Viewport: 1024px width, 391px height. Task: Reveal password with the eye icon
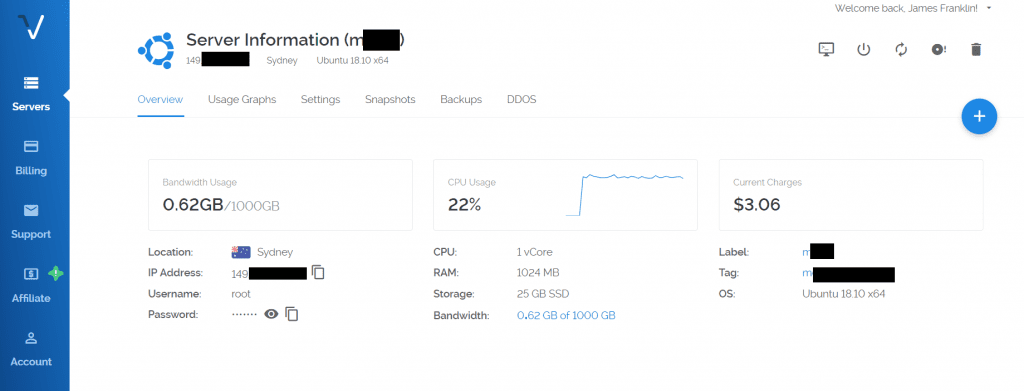tap(271, 314)
